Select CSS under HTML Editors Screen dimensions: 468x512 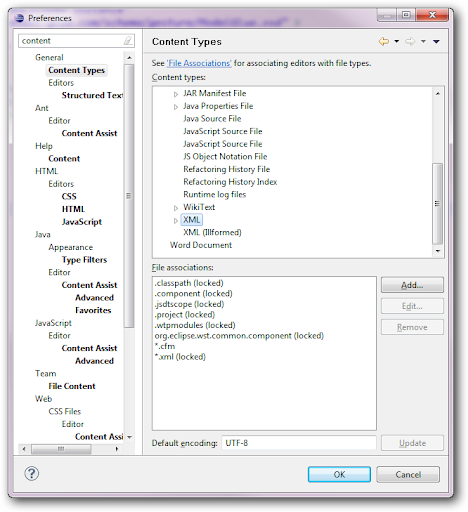pos(69,196)
